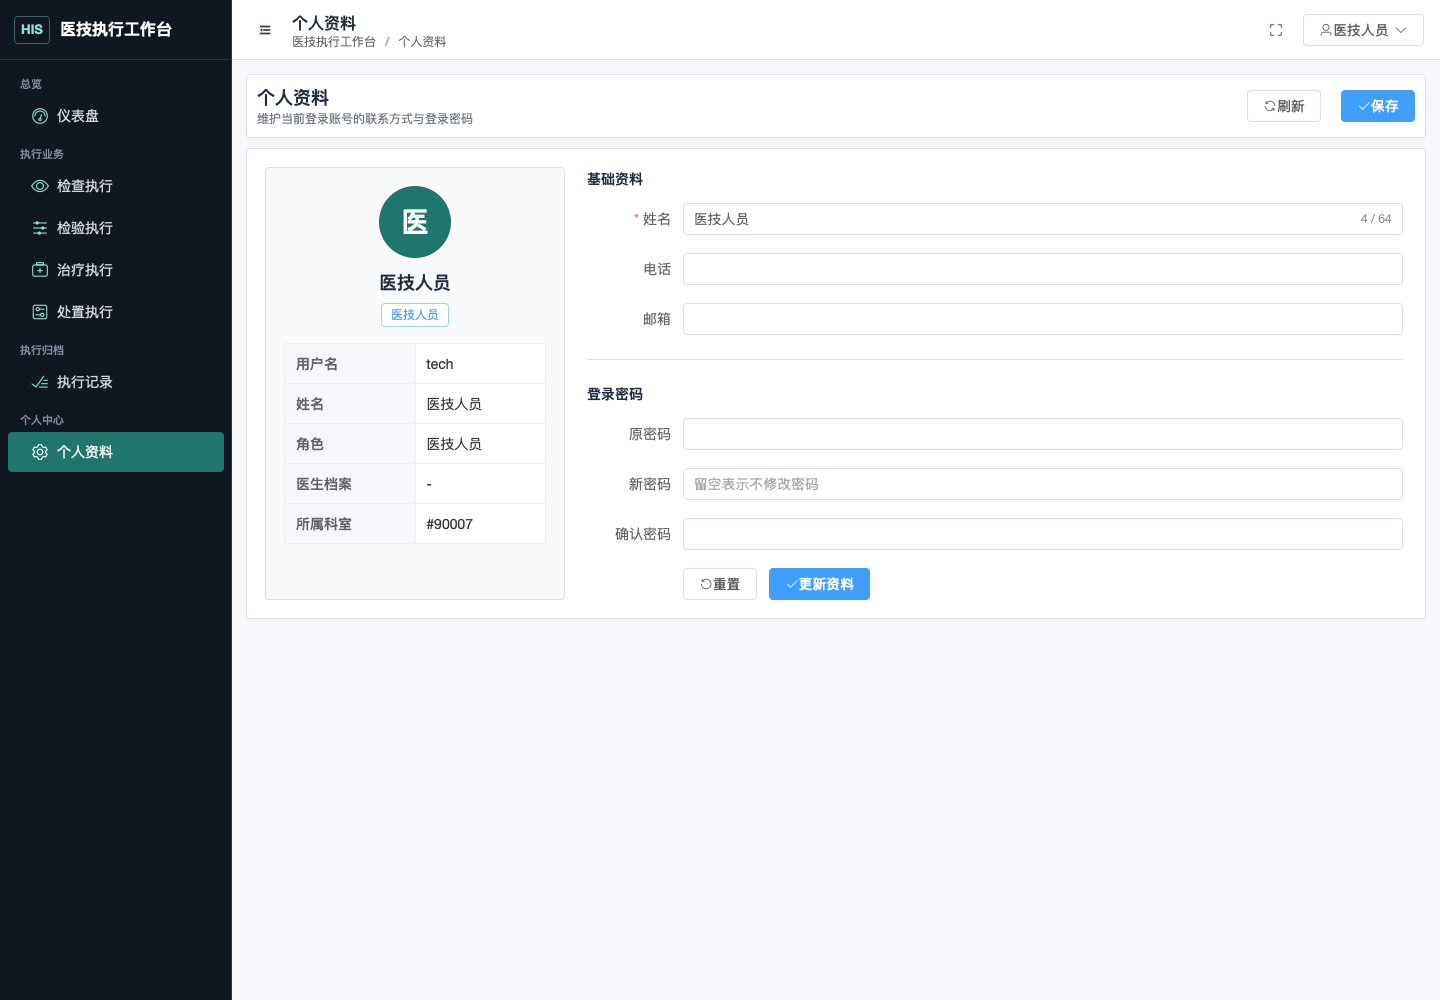Focus the 电话 input field
The width and height of the screenshot is (1440, 1000).
point(1043,269)
